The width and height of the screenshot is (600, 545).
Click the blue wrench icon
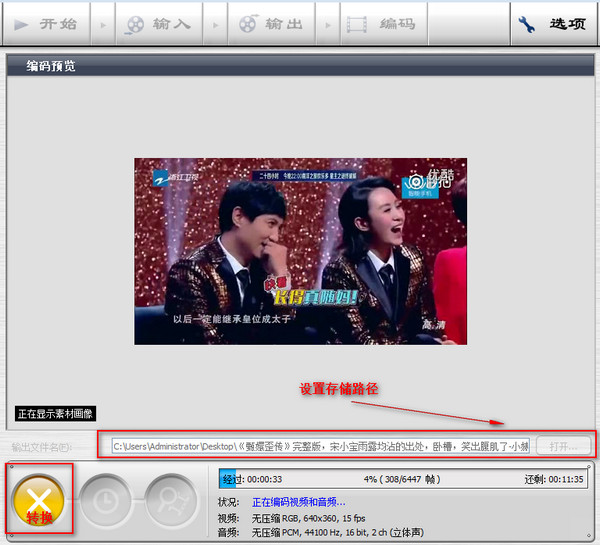pos(527,25)
